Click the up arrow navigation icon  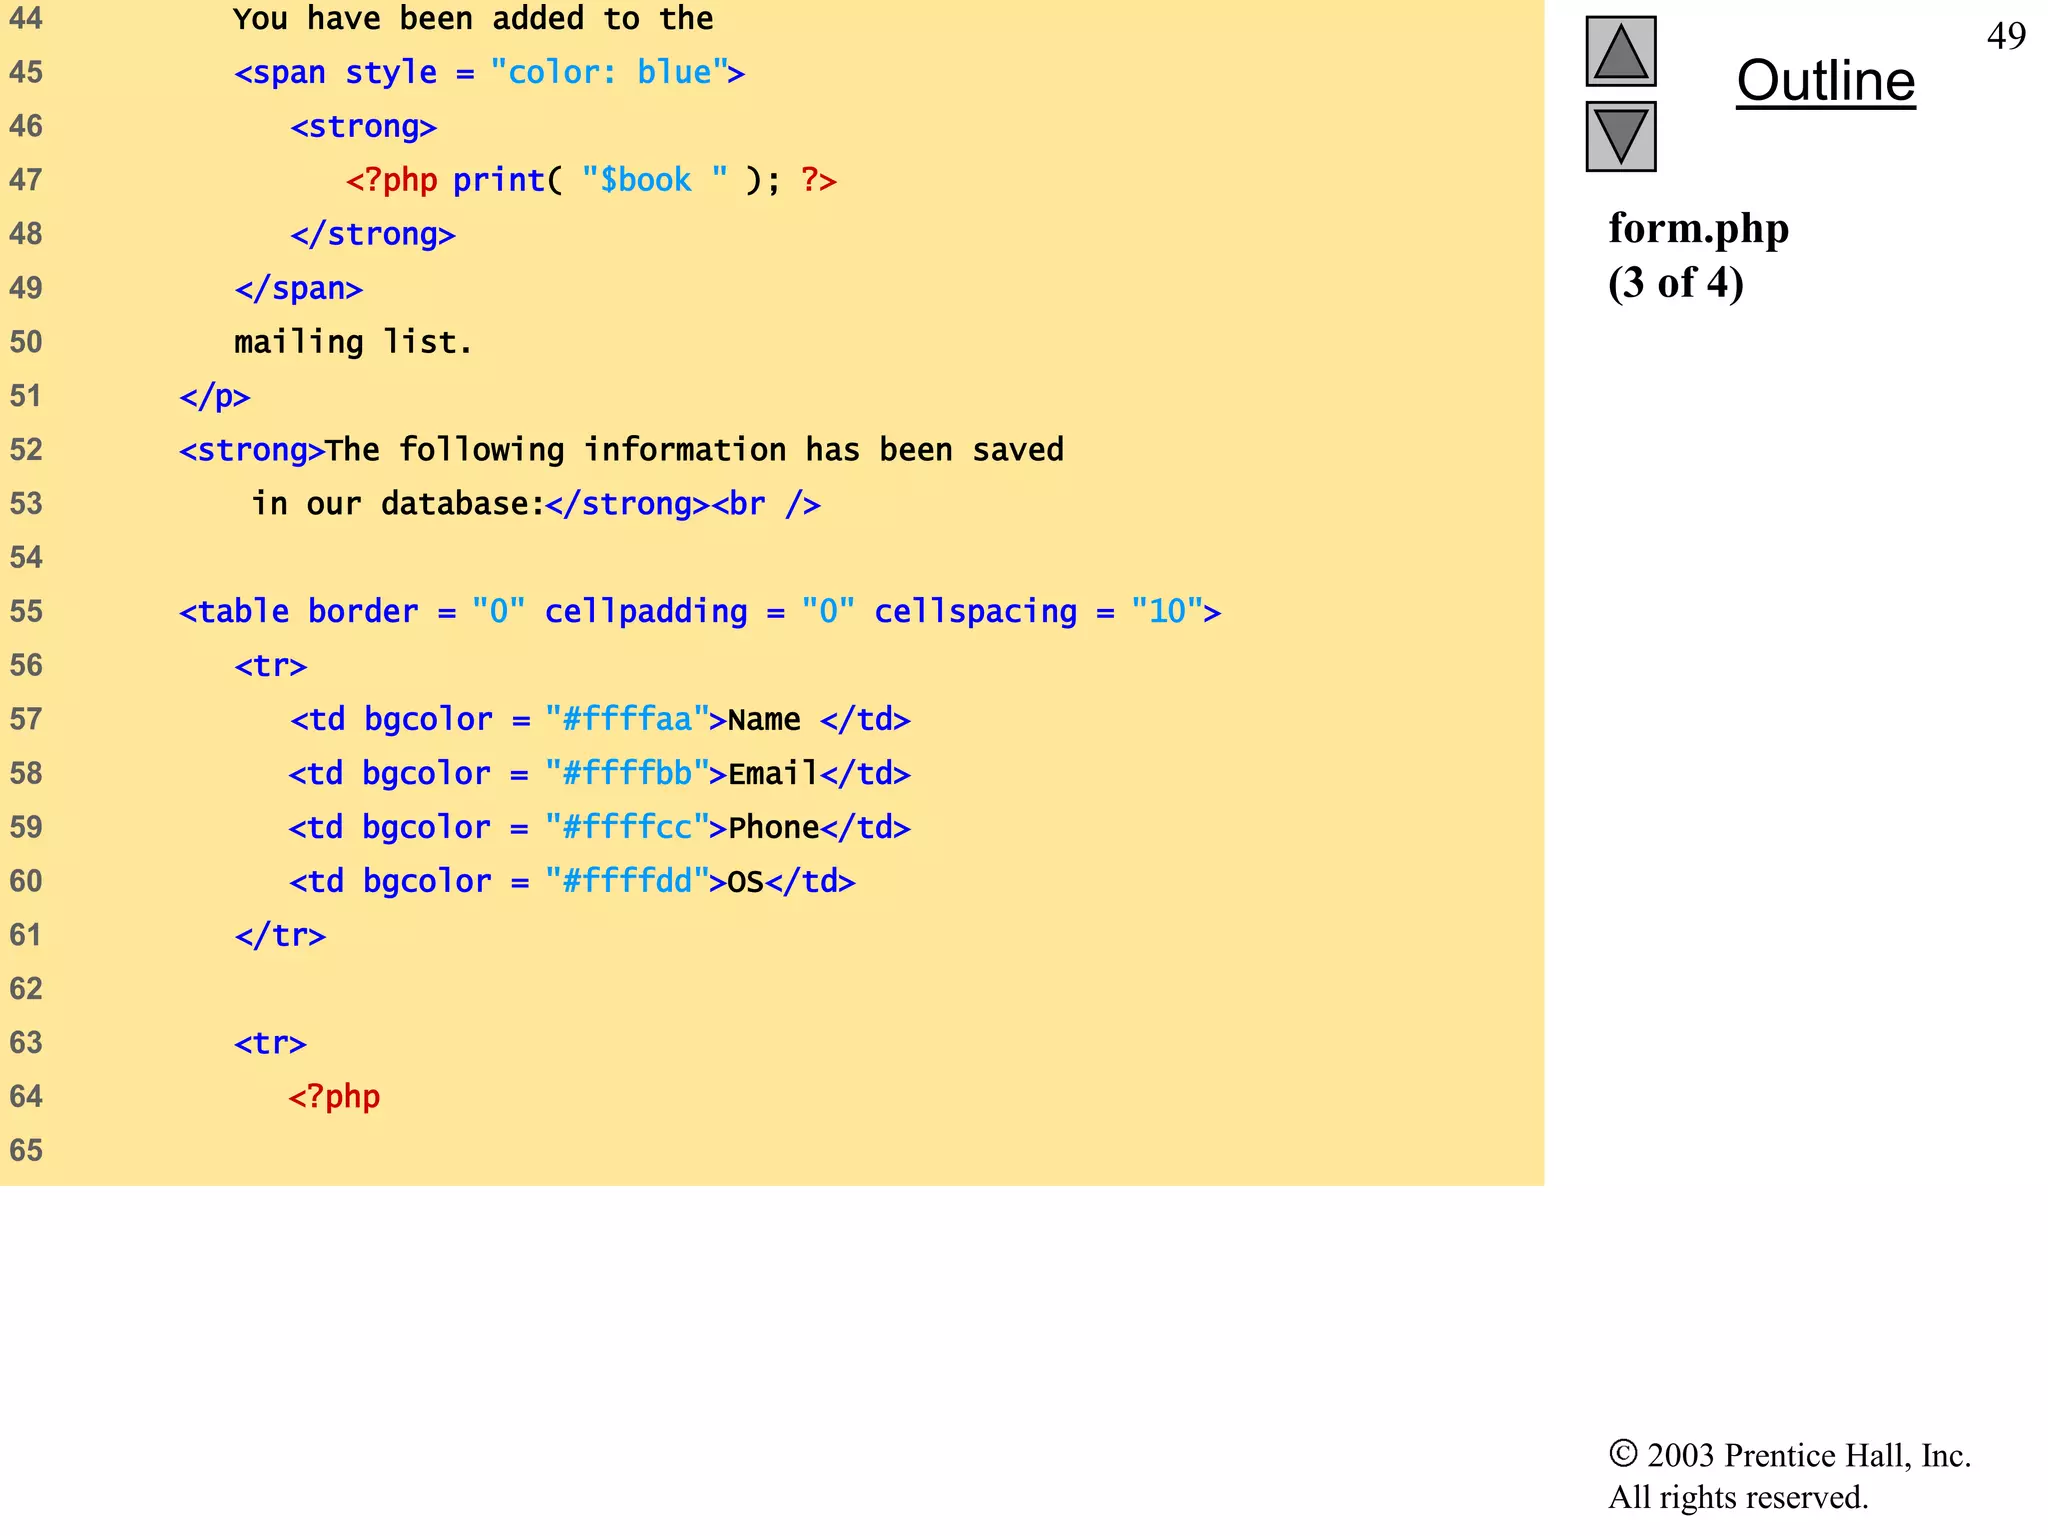click(x=1620, y=52)
